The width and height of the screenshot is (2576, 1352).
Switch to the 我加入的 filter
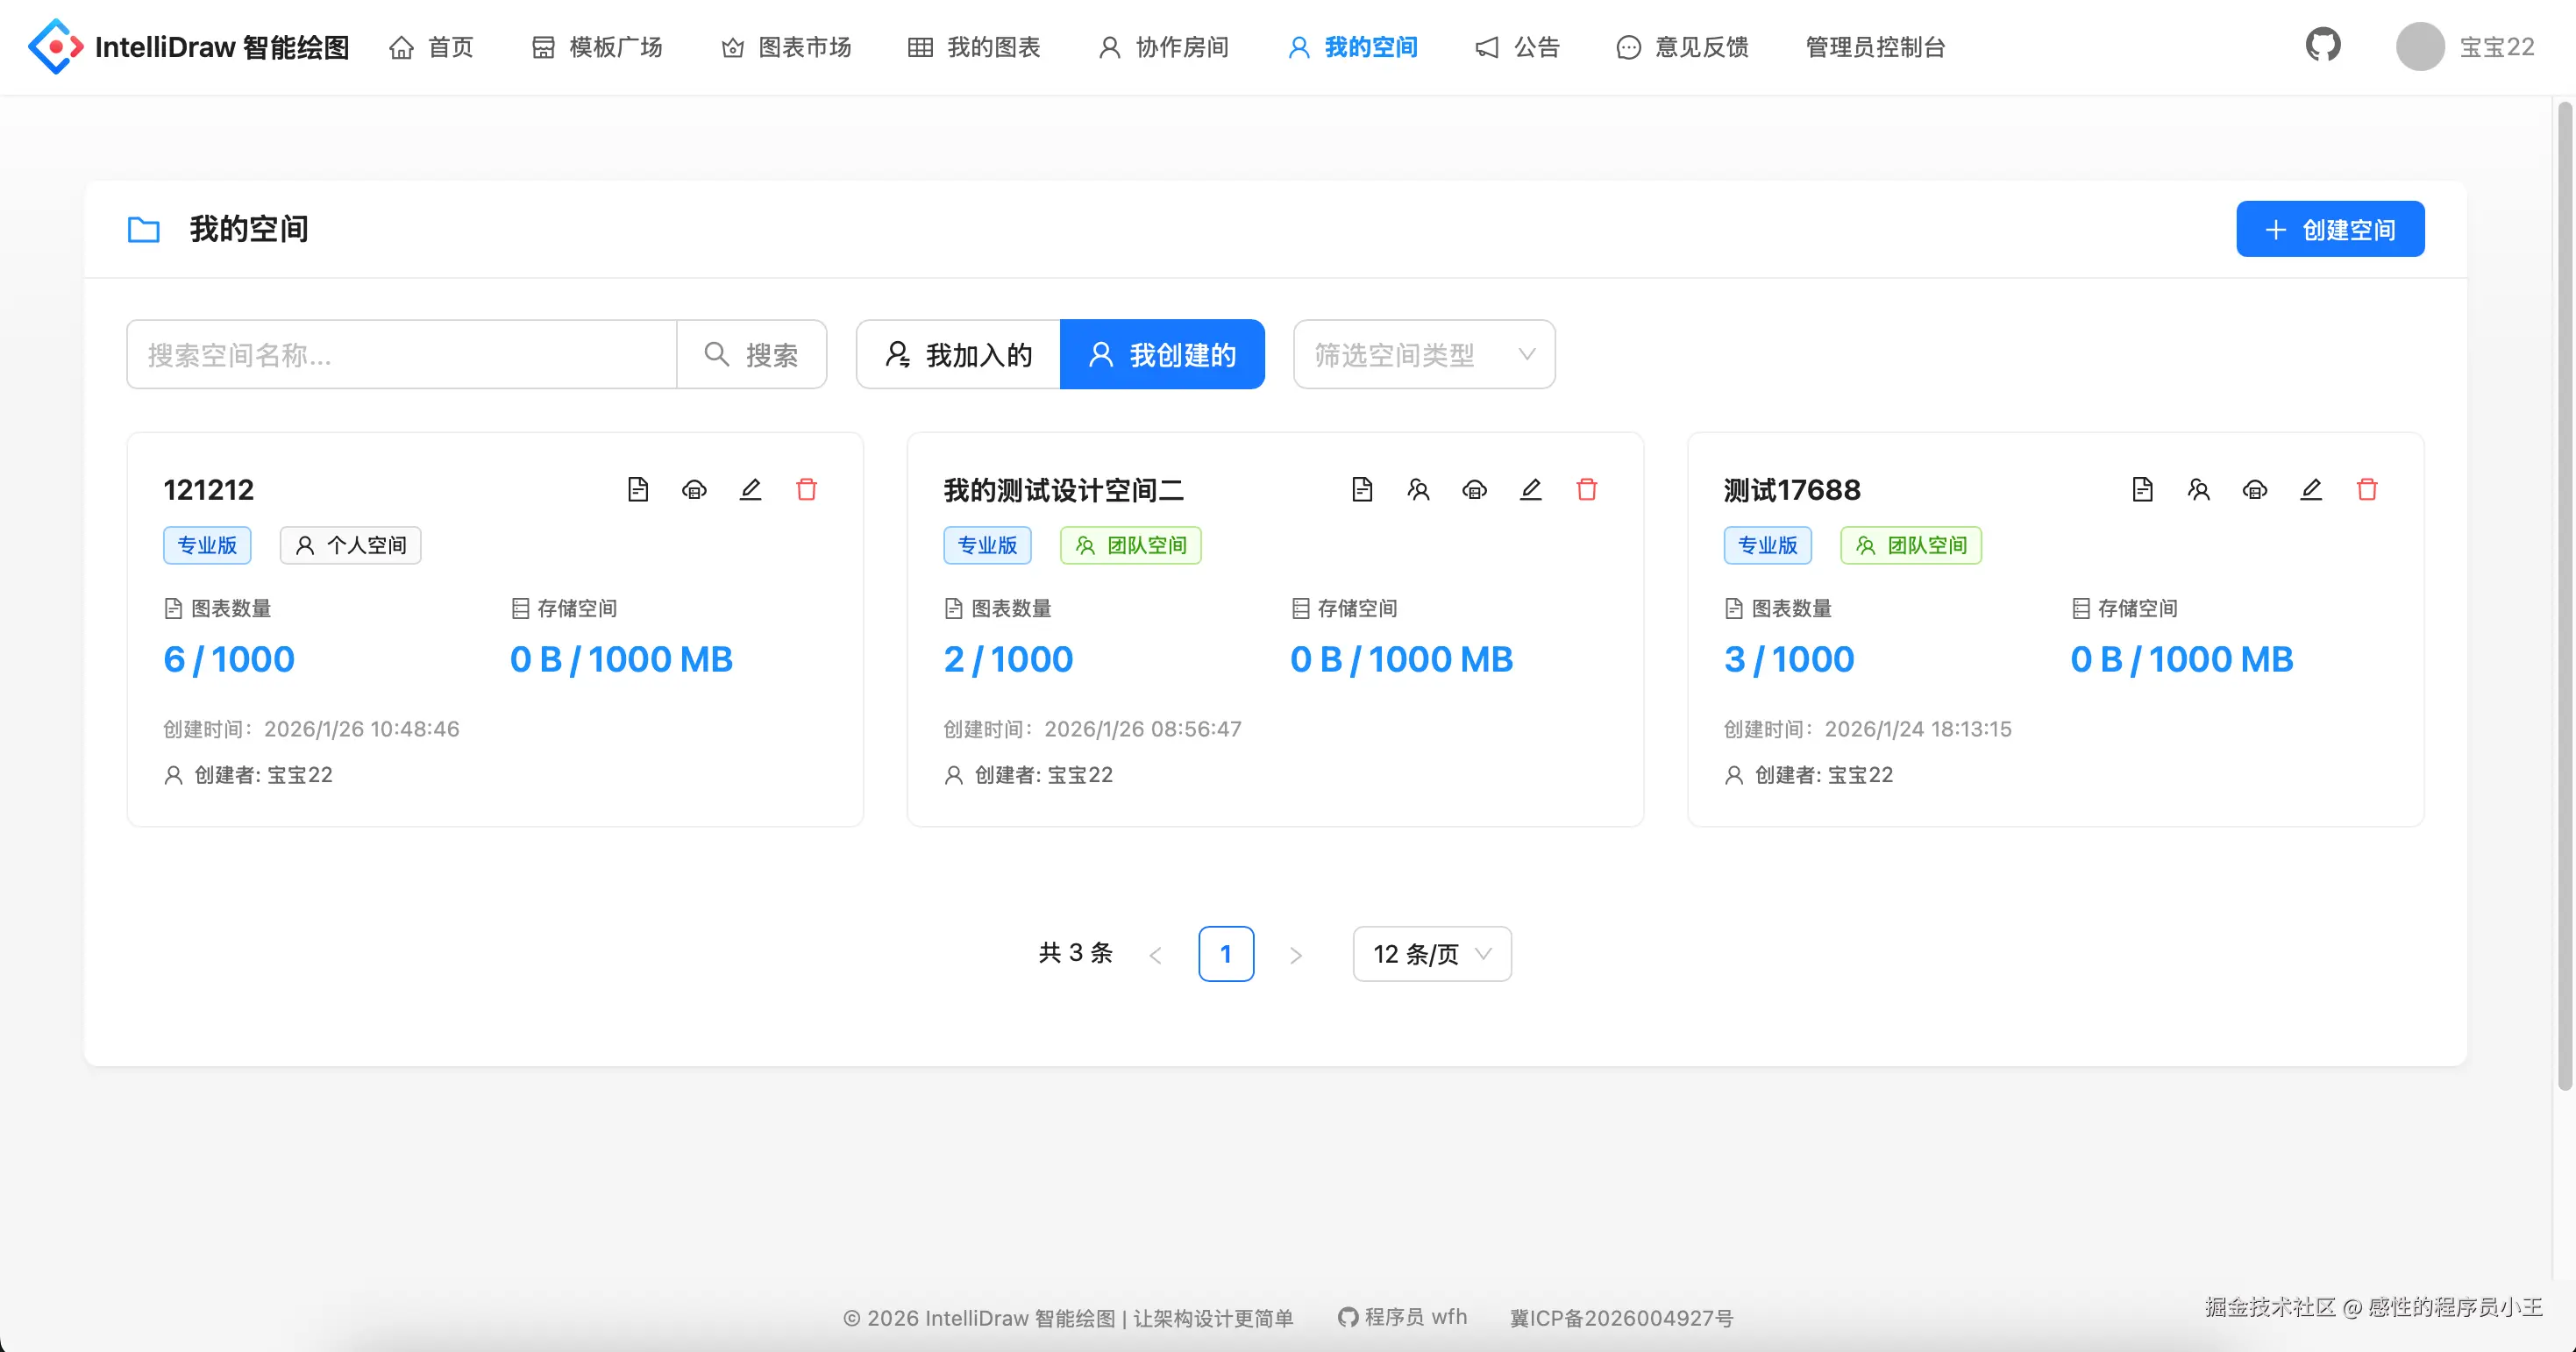click(958, 354)
